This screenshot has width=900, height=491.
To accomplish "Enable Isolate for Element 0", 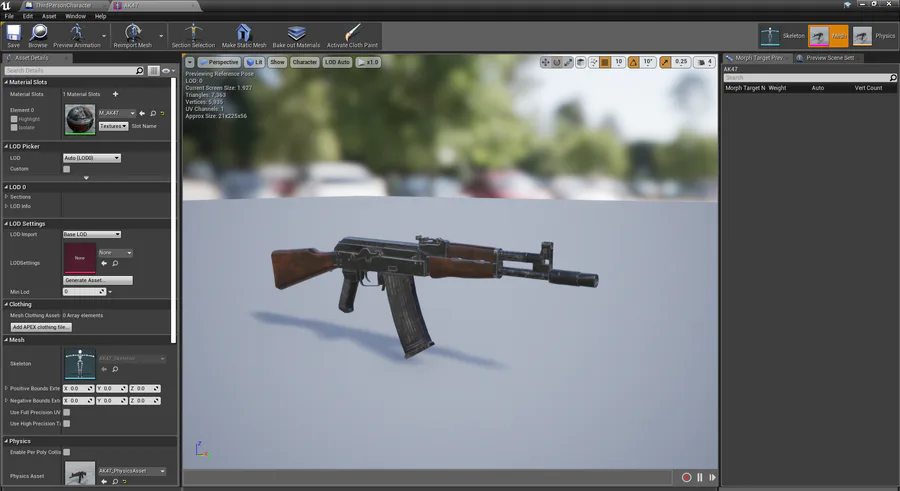I will point(14,127).
